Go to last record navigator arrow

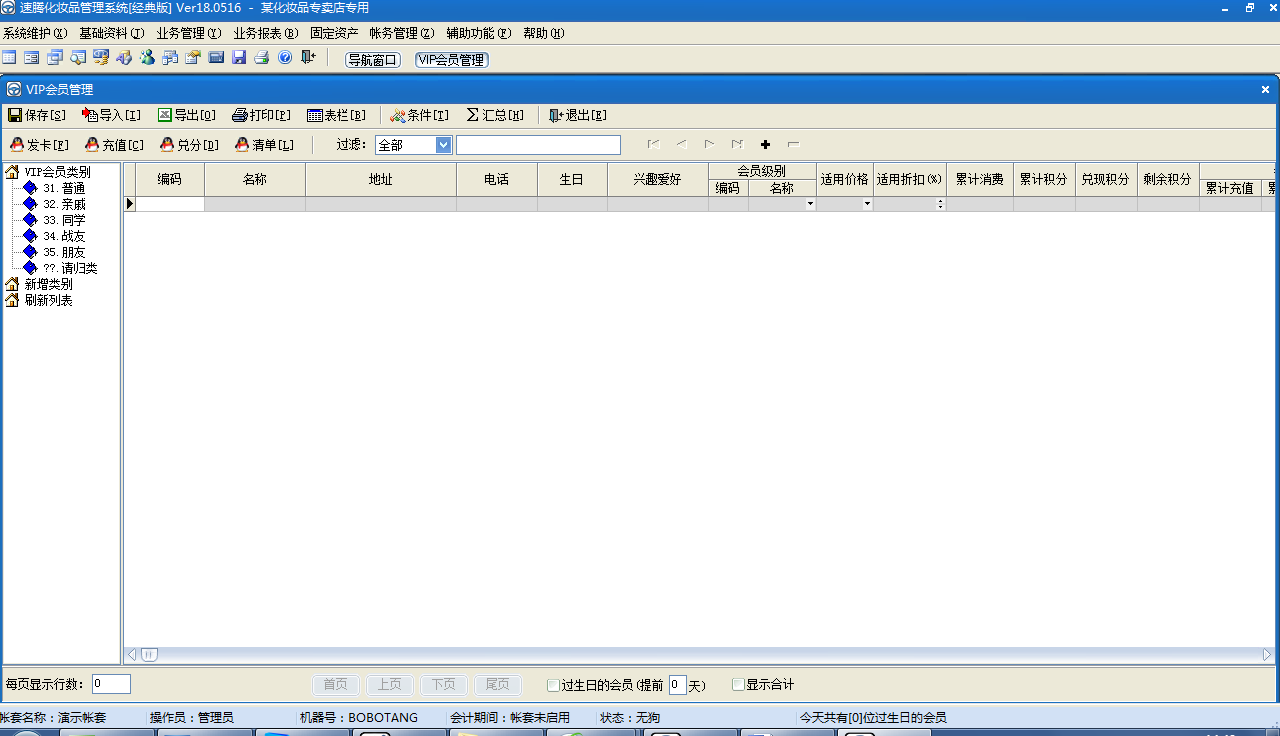[737, 145]
